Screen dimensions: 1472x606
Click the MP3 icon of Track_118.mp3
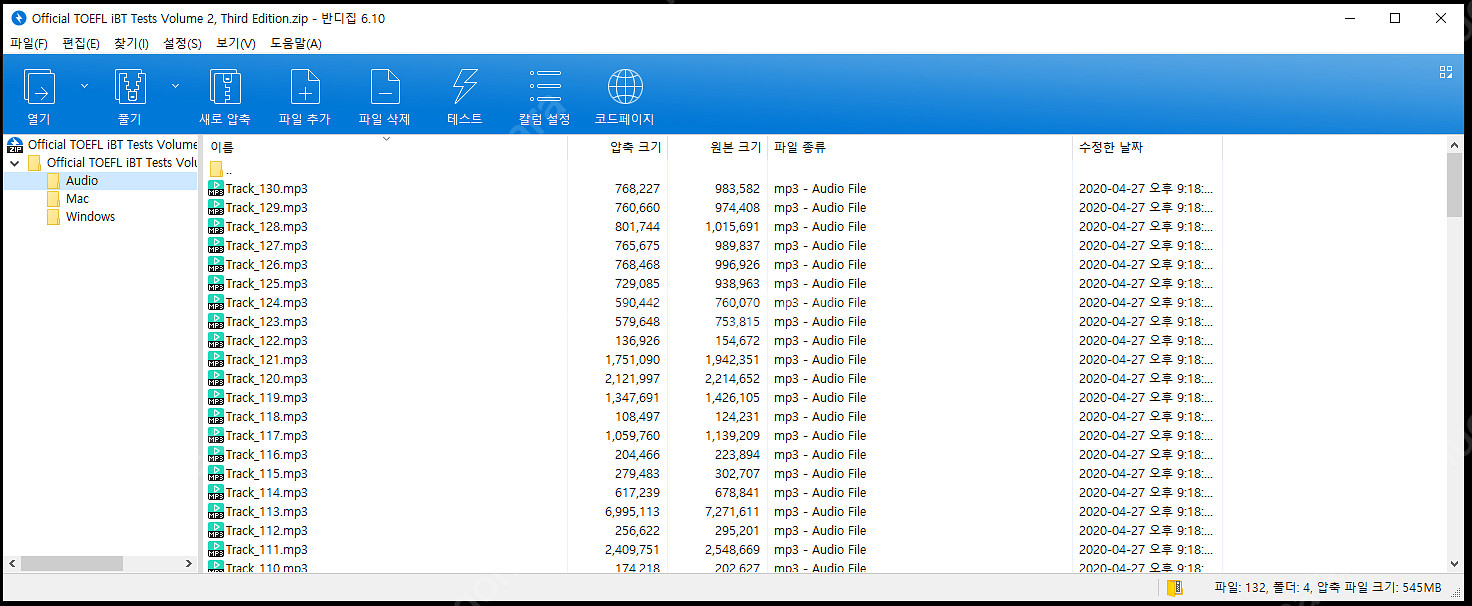tap(216, 417)
